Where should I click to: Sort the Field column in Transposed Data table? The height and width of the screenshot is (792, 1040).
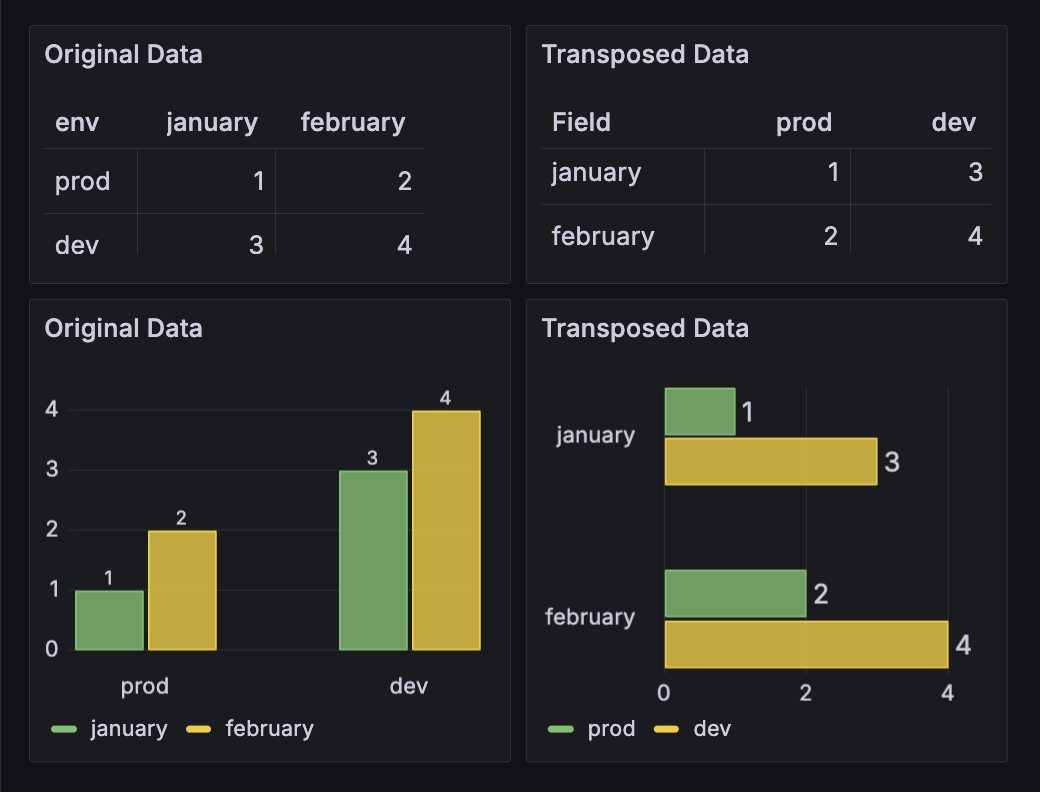580,122
